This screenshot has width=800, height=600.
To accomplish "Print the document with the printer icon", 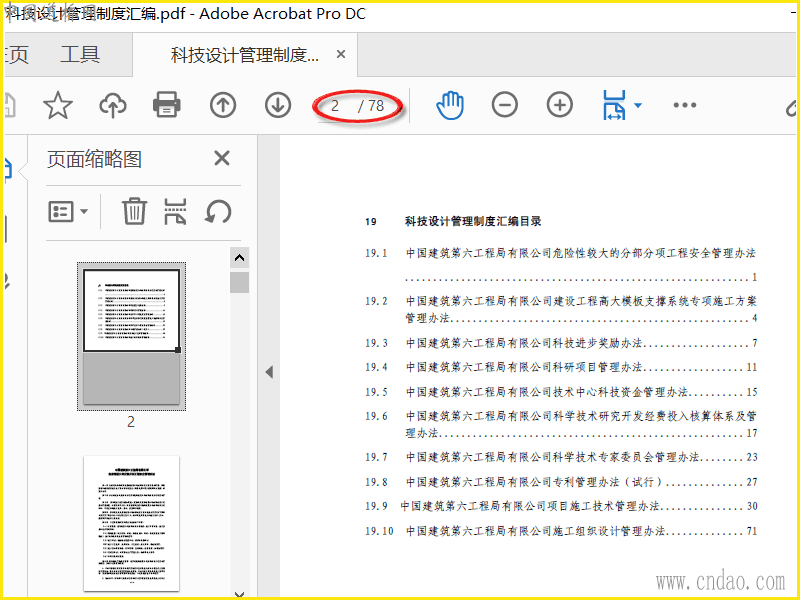I will (167, 105).
